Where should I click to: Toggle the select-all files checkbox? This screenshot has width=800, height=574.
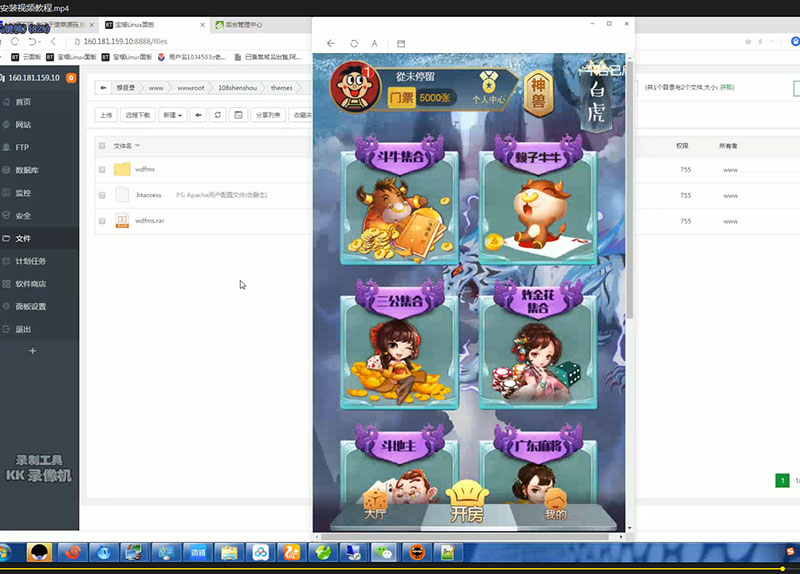tap(102, 146)
